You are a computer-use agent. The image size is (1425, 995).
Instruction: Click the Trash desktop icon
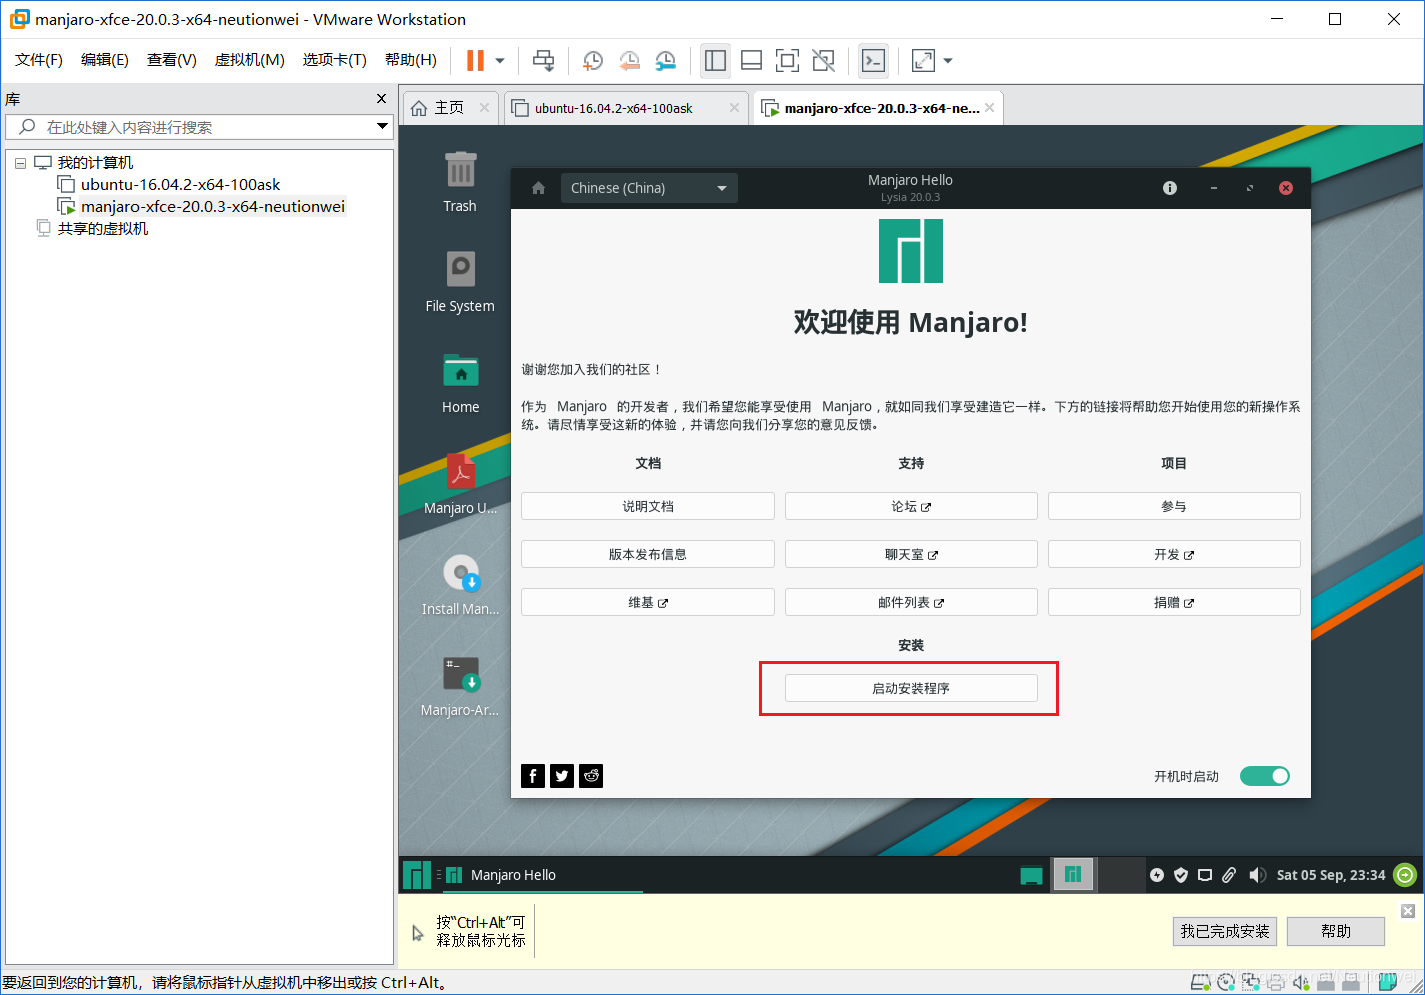(x=460, y=181)
